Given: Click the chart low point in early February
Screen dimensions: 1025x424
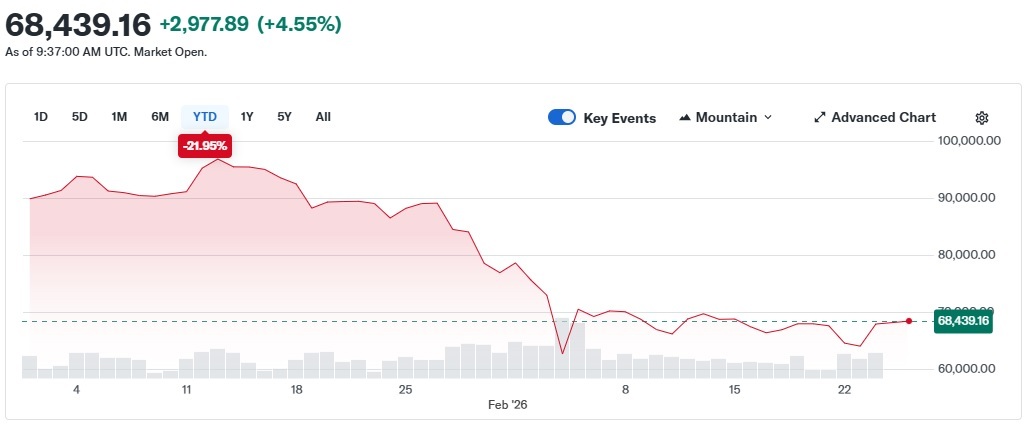Looking at the screenshot, I should [562, 353].
